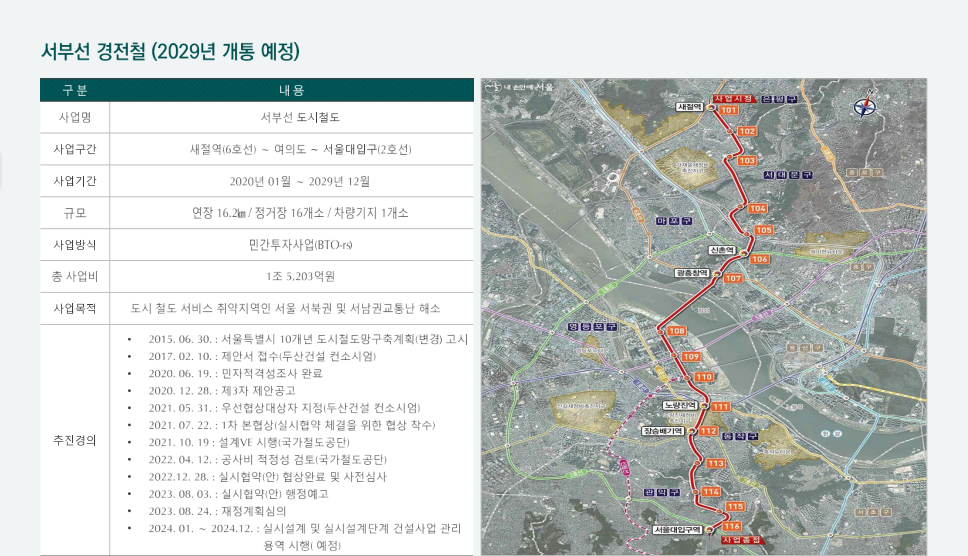
Task: Select station marker 113 on the map
Action: 715,464
